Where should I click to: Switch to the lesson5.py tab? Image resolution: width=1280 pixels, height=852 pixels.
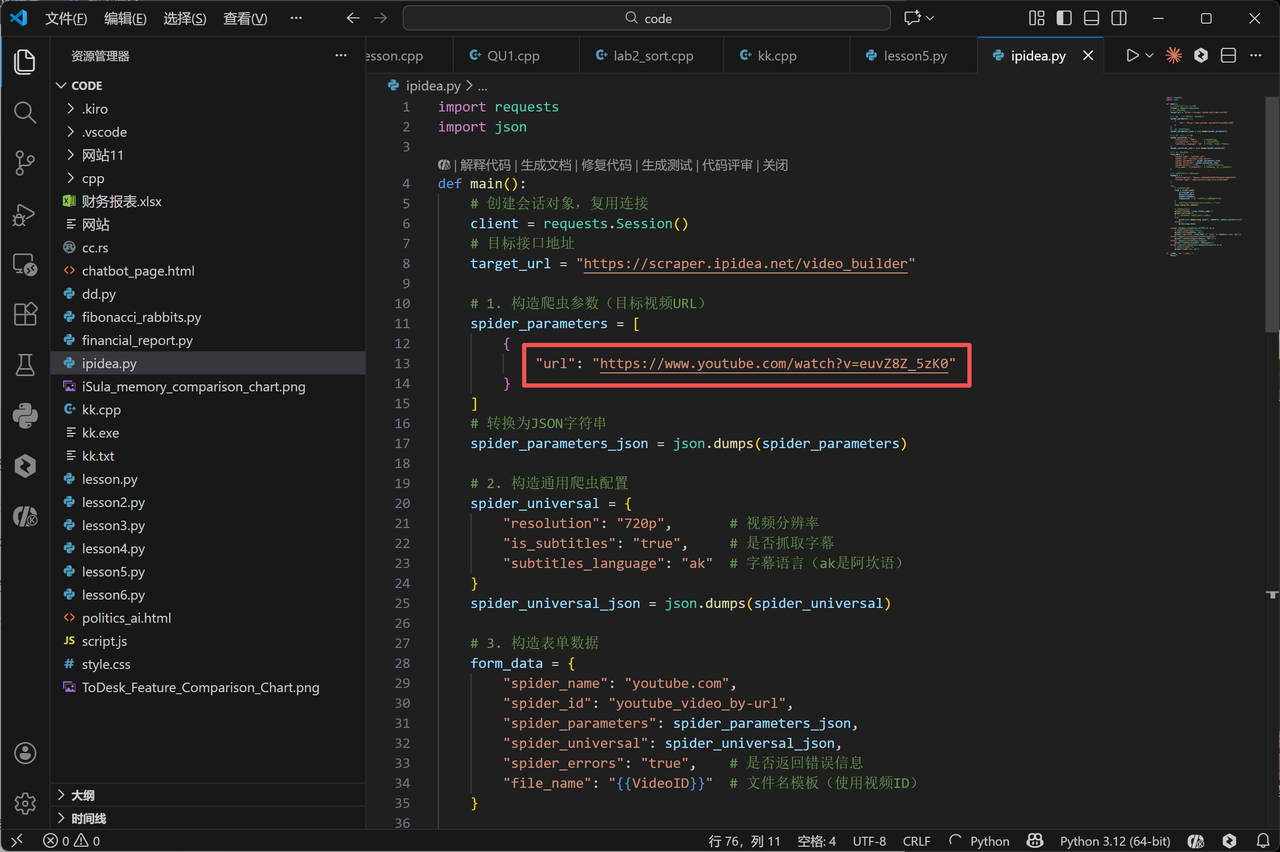point(914,56)
